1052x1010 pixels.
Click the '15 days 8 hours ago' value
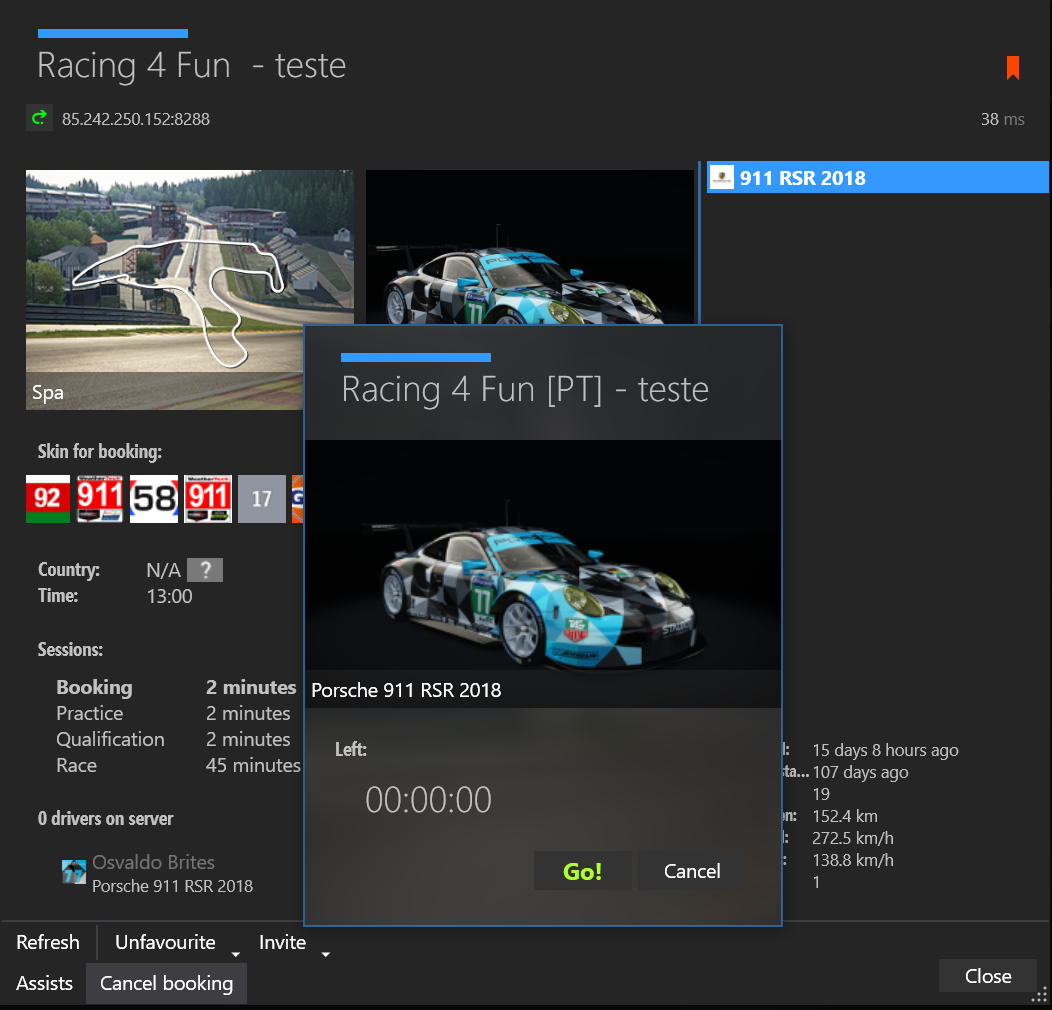tap(885, 750)
